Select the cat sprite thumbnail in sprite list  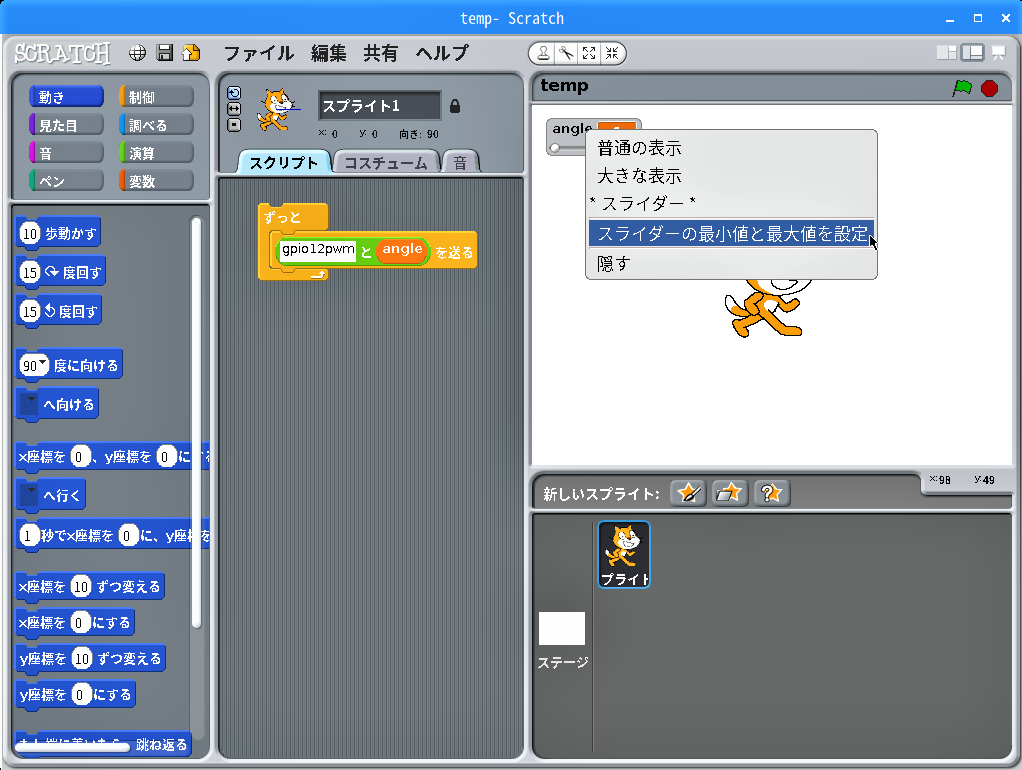click(x=624, y=554)
